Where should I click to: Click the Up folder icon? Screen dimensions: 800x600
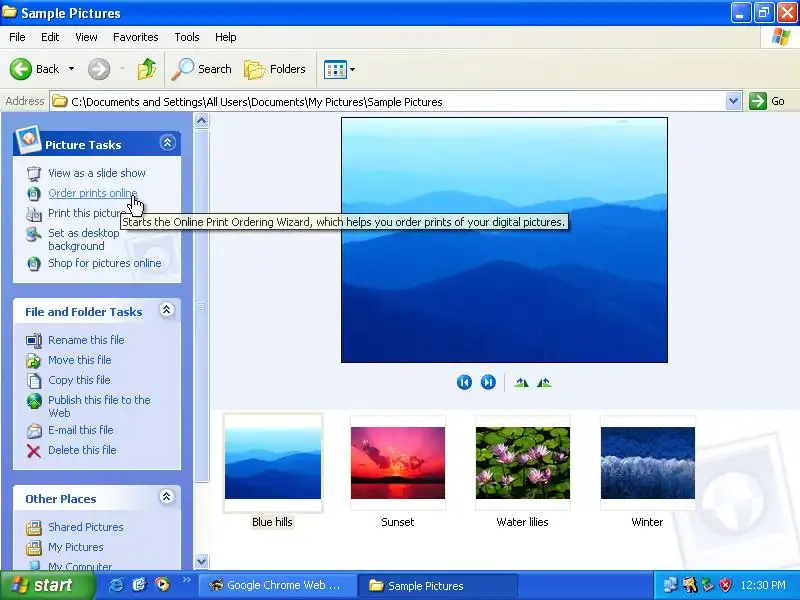(x=147, y=69)
